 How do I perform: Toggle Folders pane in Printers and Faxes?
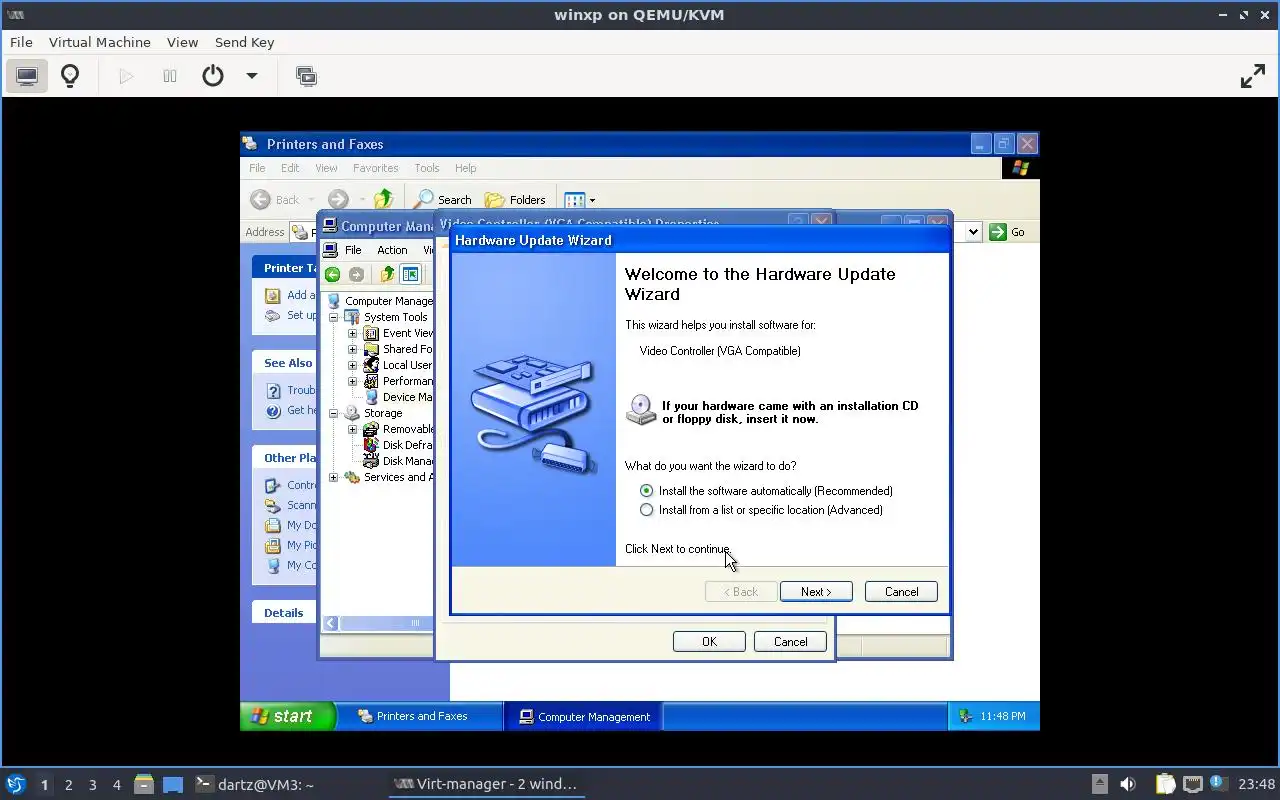[515, 200]
